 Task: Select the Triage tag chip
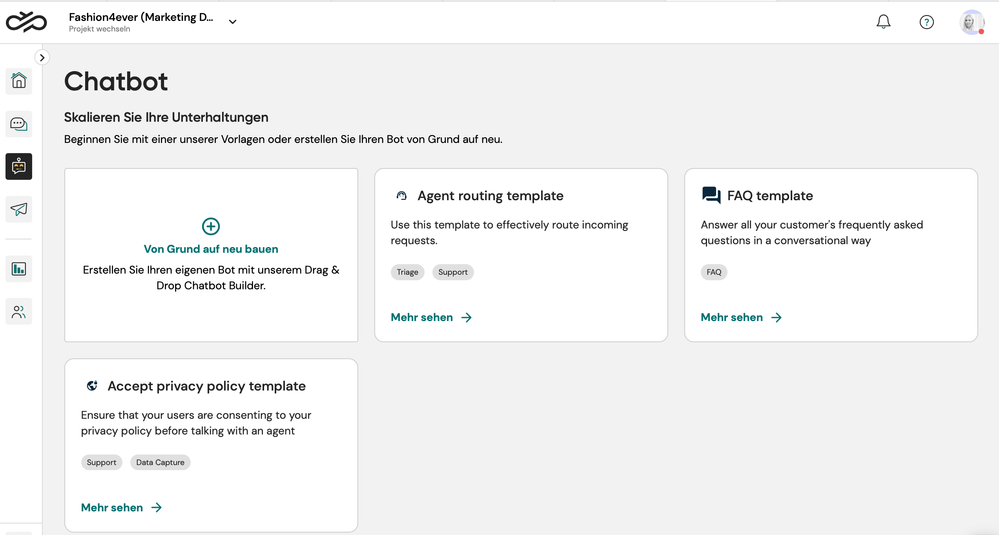point(407,272)
